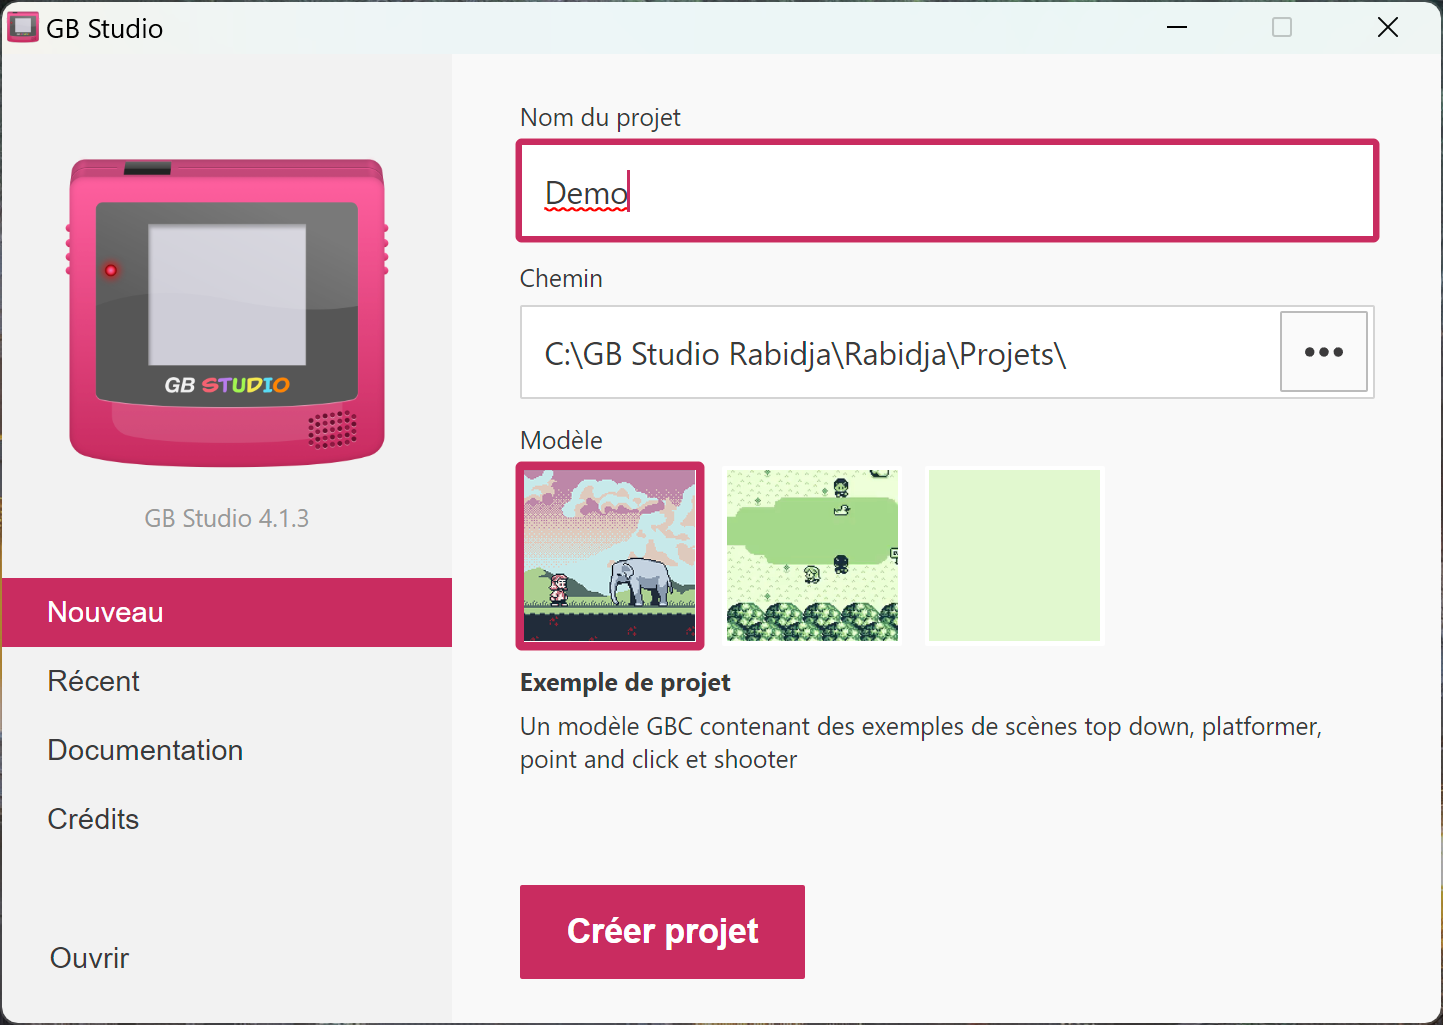Click the GB Studio 4.1.3 version text
Viewport: 1443px width, 1025px height.
click(x=227, y=518)
